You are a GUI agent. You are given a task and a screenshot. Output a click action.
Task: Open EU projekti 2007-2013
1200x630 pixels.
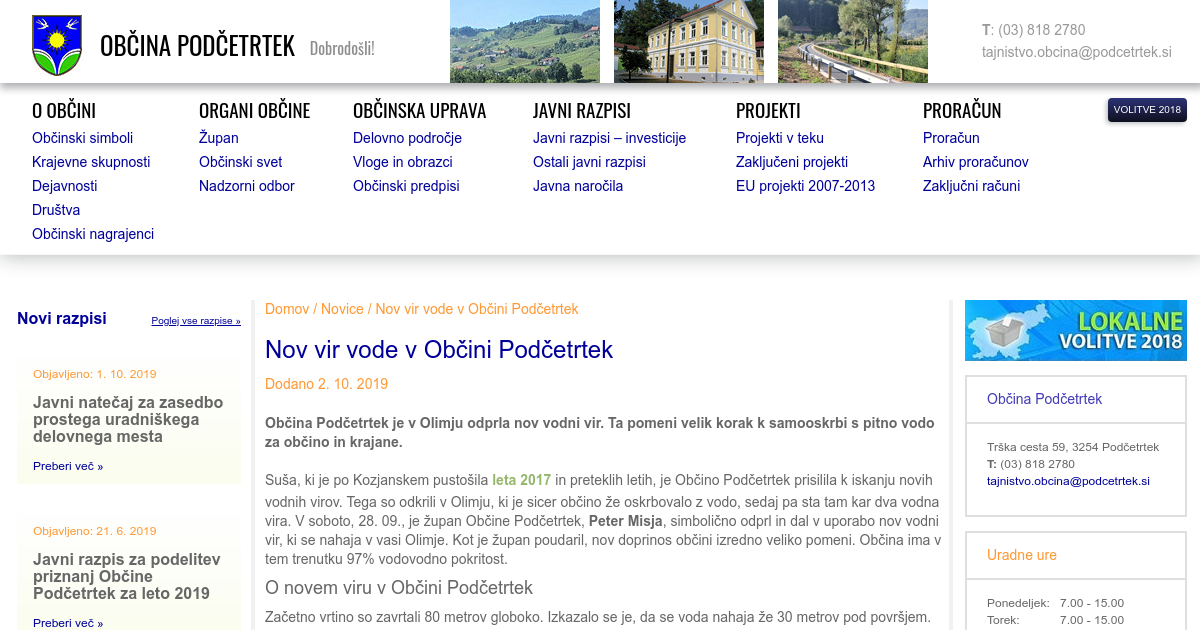point(805,186)
